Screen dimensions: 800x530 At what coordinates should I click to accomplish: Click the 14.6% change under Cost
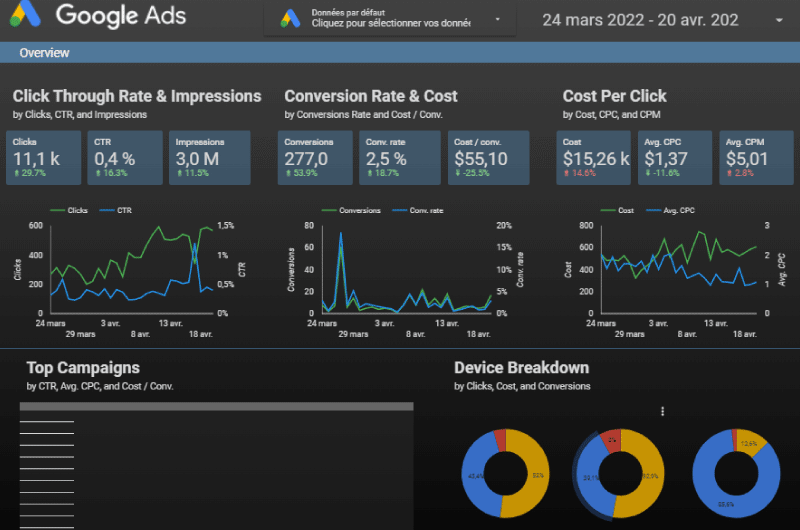[579, 173]
